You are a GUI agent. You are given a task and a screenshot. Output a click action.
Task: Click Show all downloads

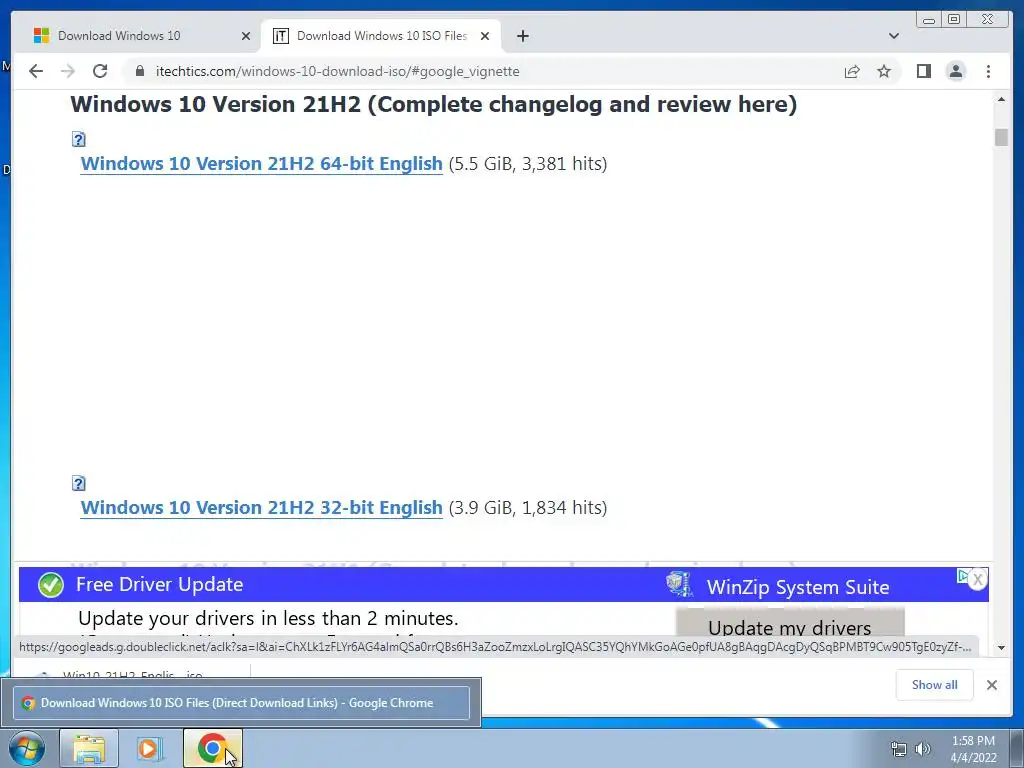[x=935, y=684]
